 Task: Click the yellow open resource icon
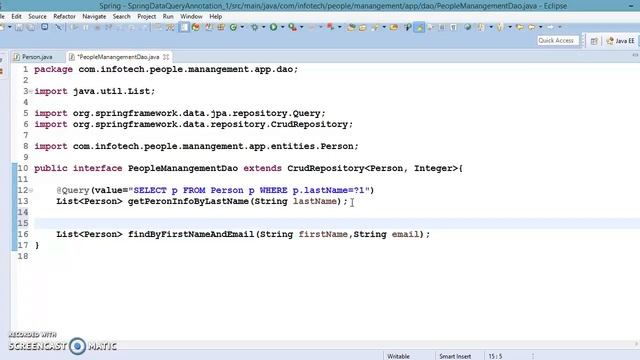[394, 27]
